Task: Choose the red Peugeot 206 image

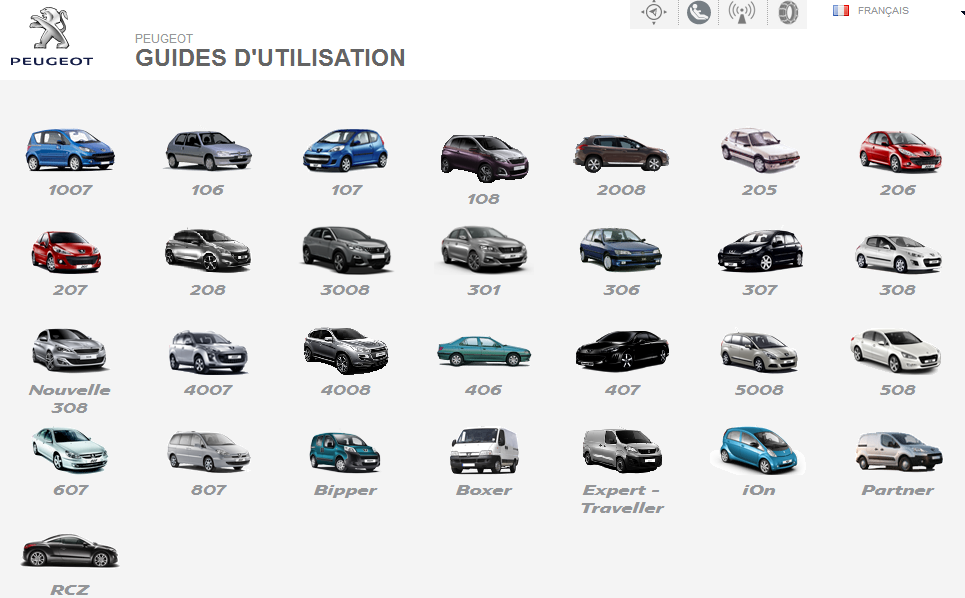Action: [898, 150]
